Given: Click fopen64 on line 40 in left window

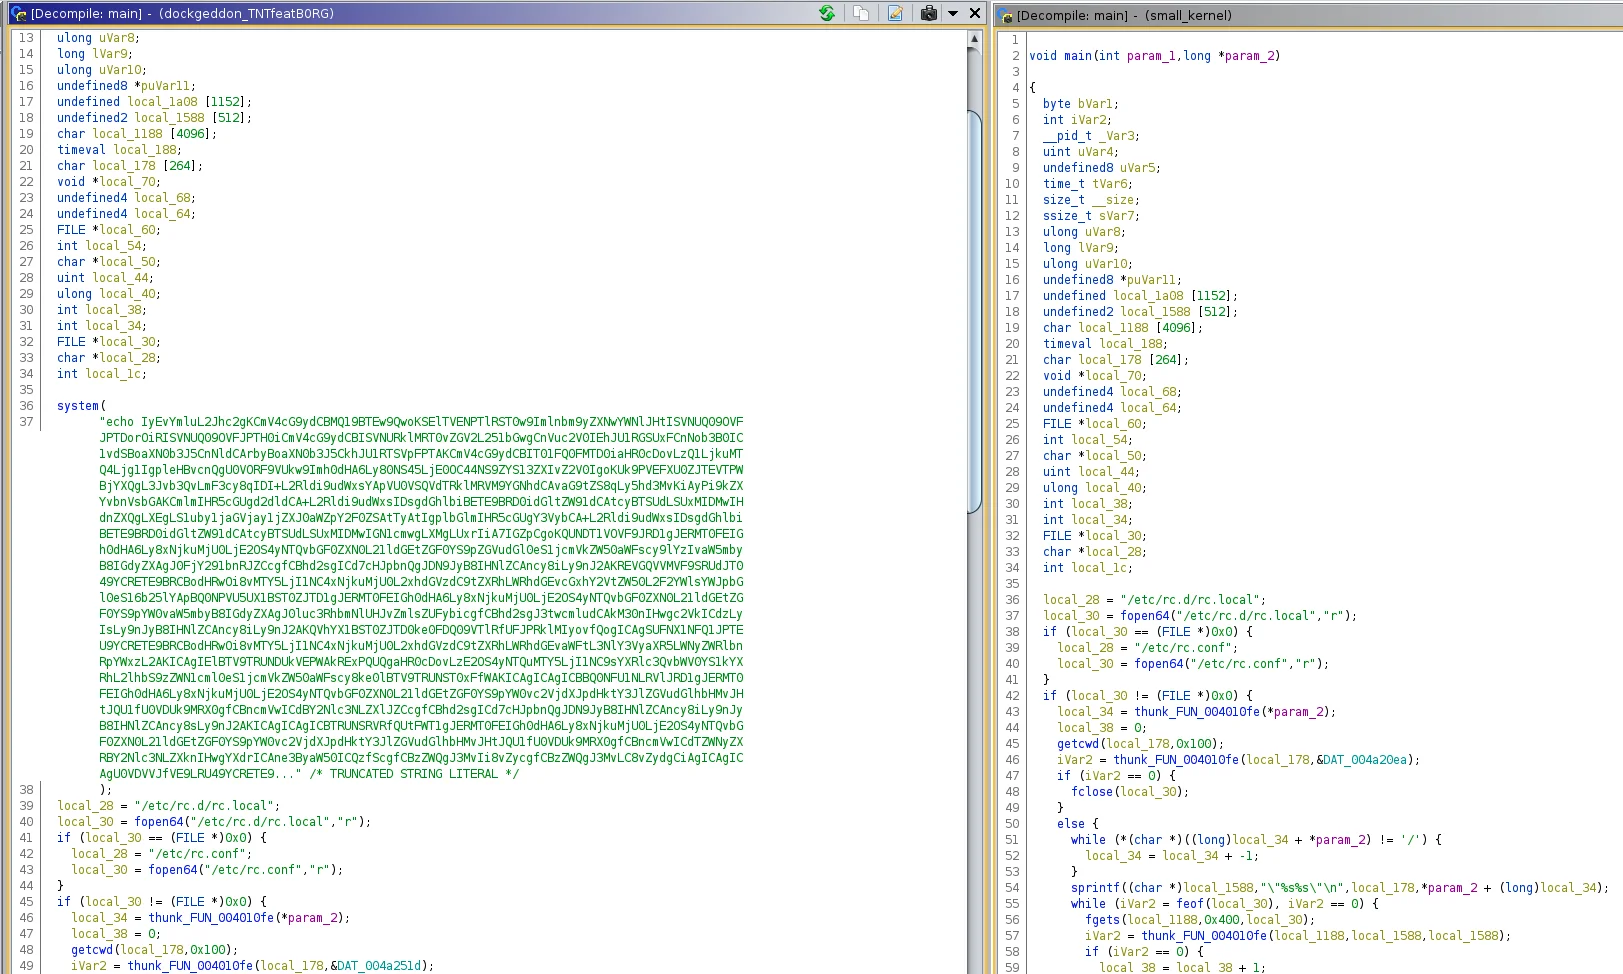Looking at the screenshot, I should [x=159, y=822].
